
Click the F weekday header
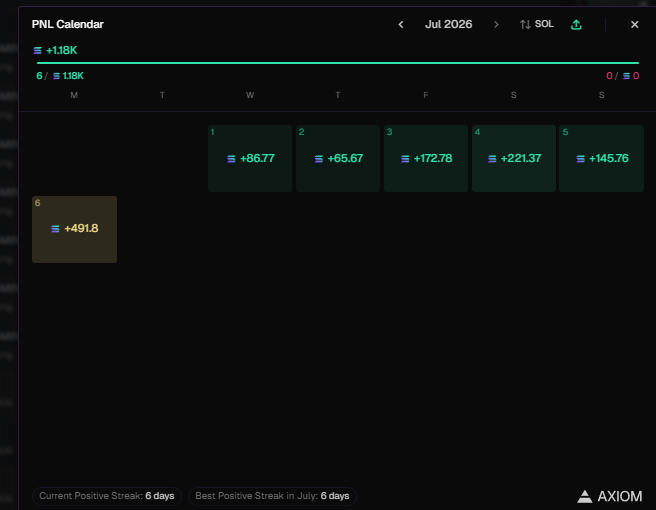pos(425,95)
